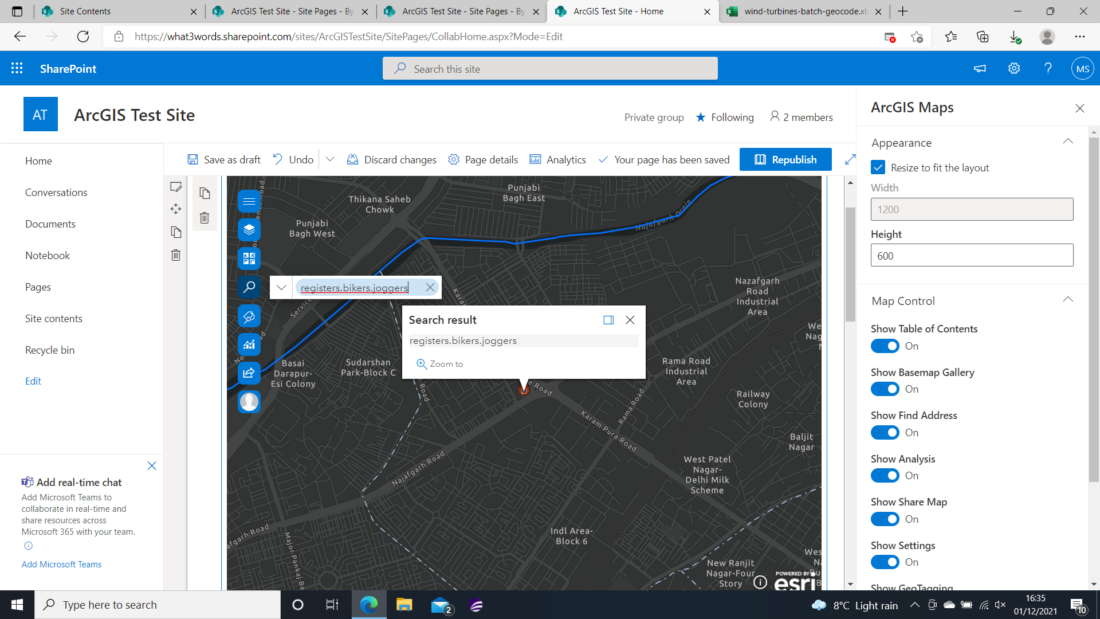This screenshot has width=1100, height=619.
Task: Click the edit section icon
Action: 176,187
